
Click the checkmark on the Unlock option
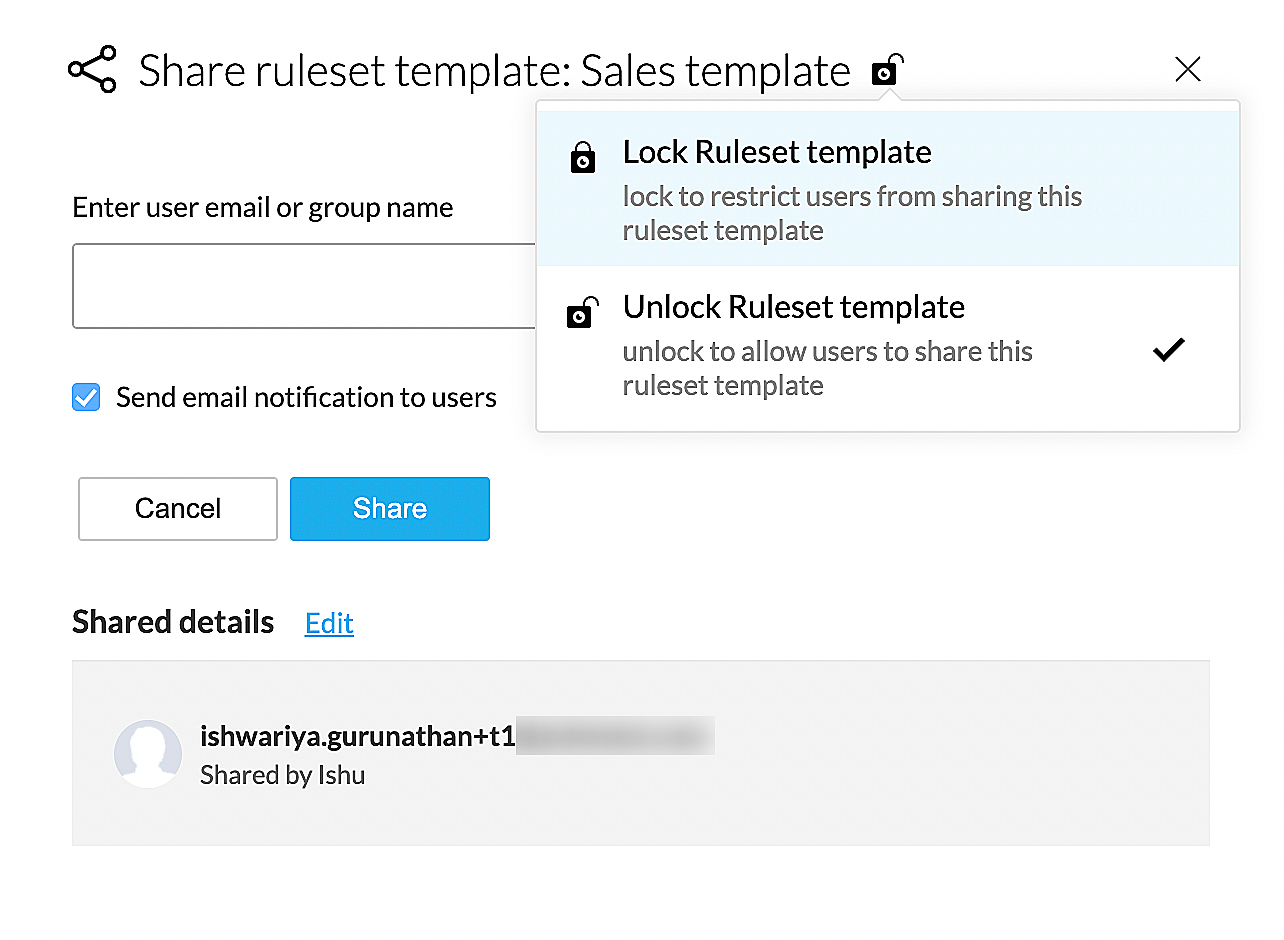pos(1168,349)
